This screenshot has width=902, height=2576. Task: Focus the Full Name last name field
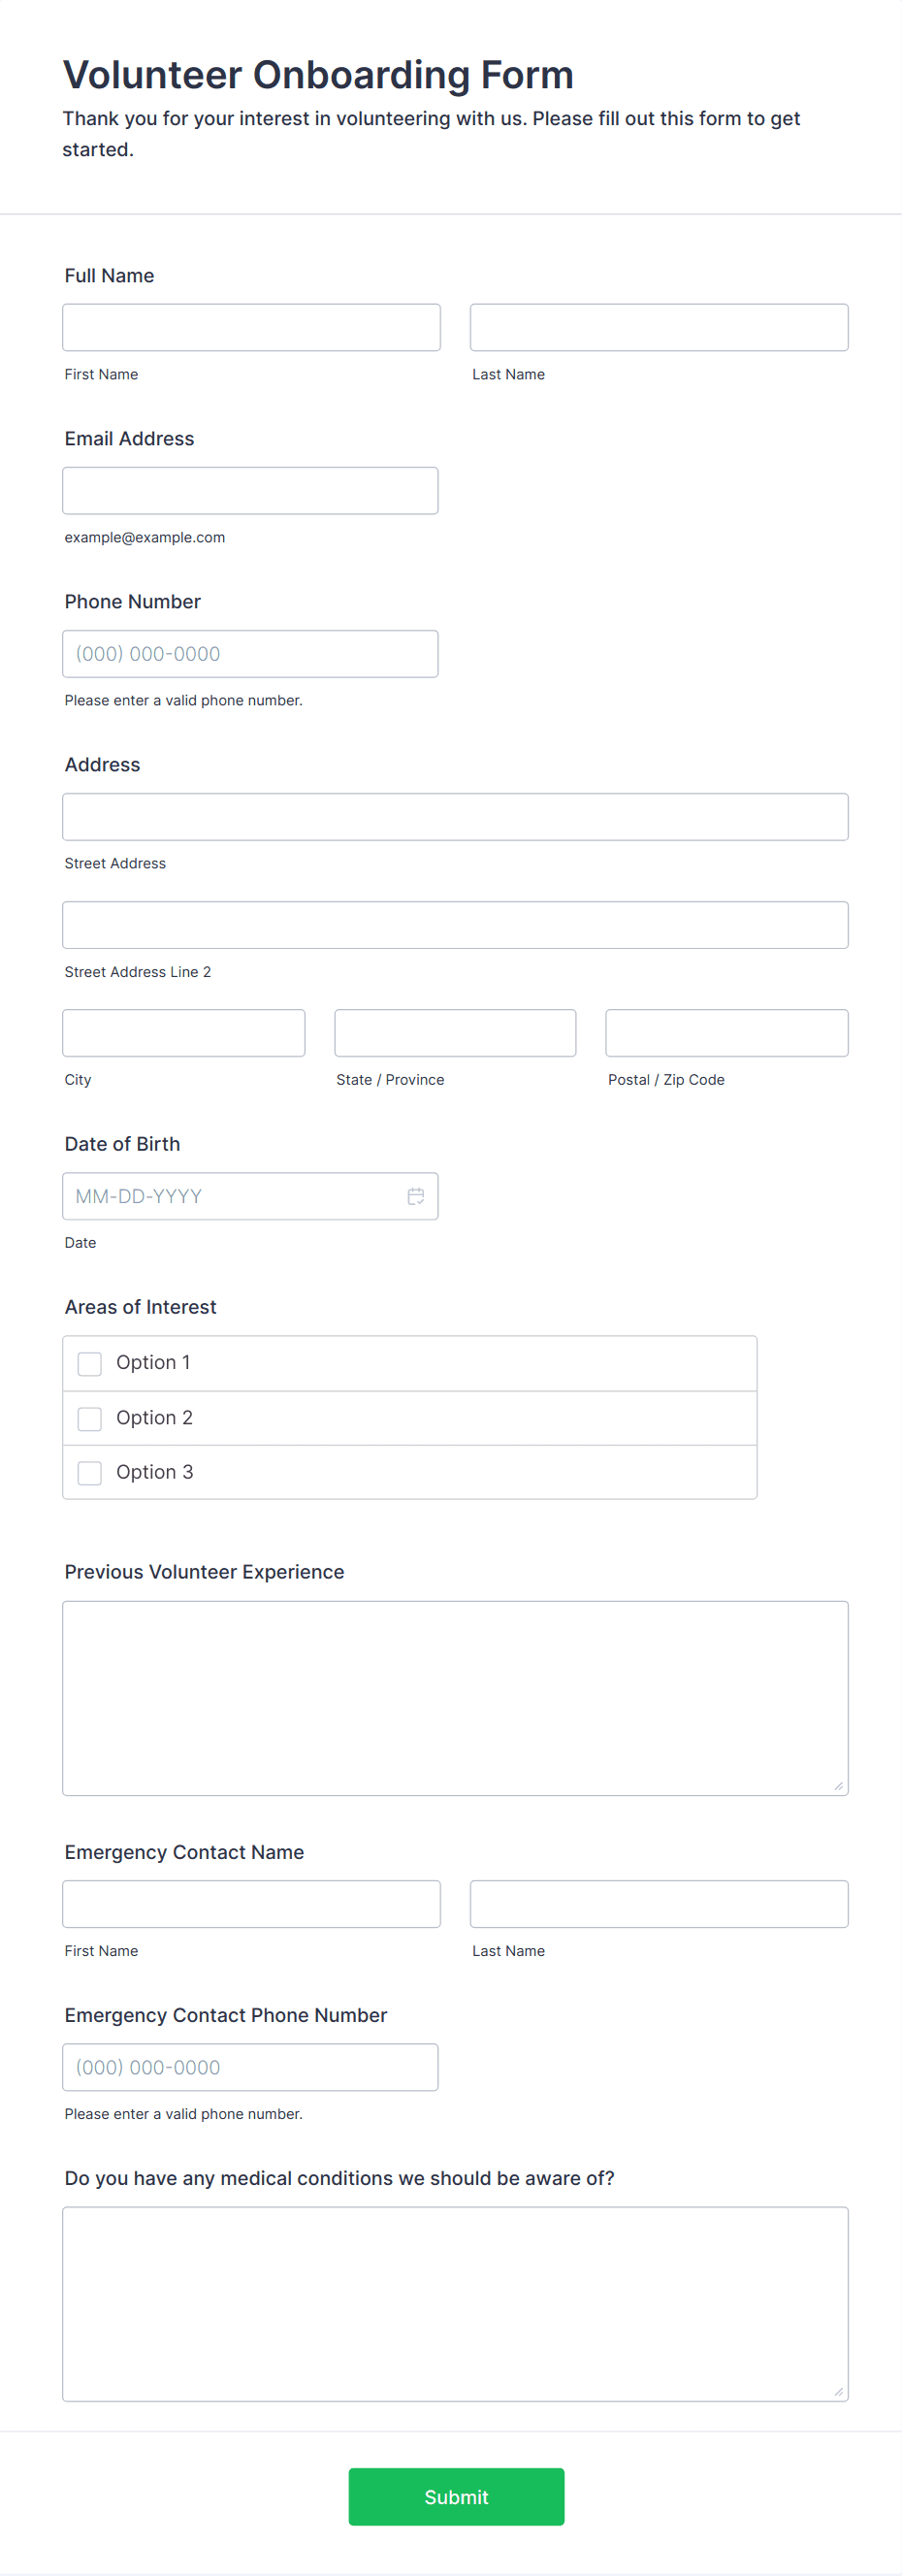point(659,328)
